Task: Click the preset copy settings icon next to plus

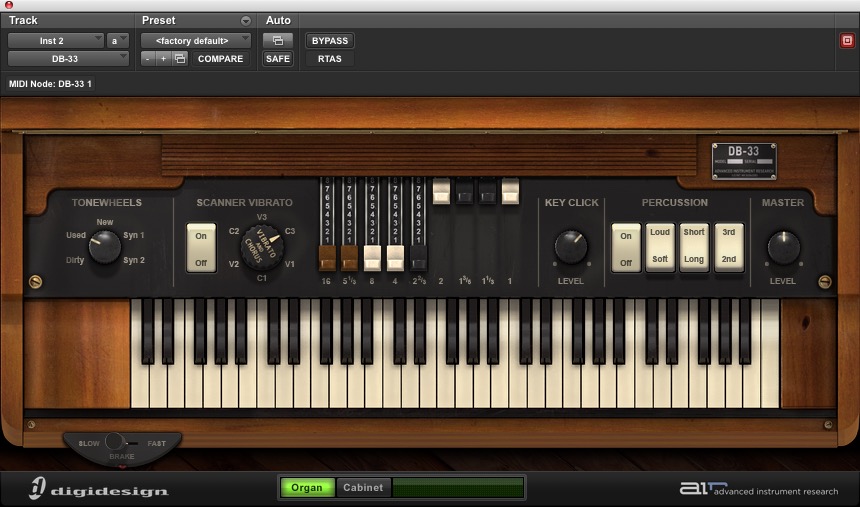Action: click(x=180, y=59)
